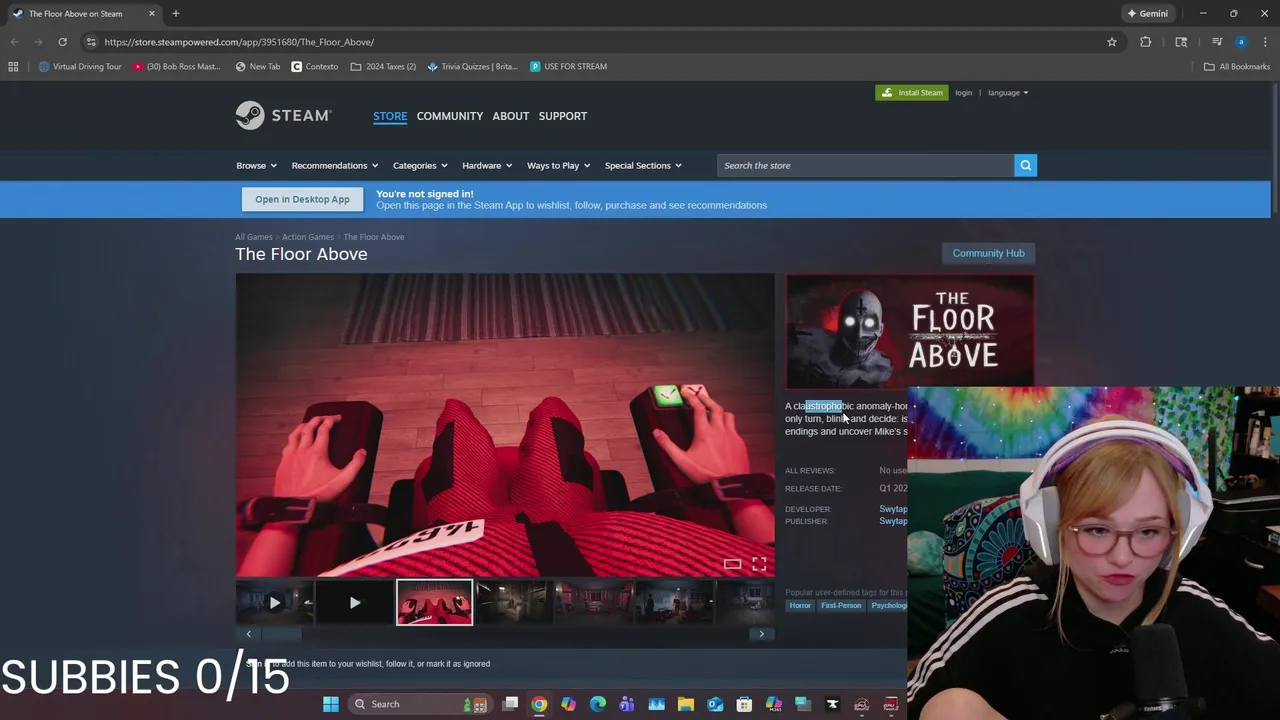
Task: Open the media controls icon in Chrome toolbar
Action: (x=1217, y=42)
